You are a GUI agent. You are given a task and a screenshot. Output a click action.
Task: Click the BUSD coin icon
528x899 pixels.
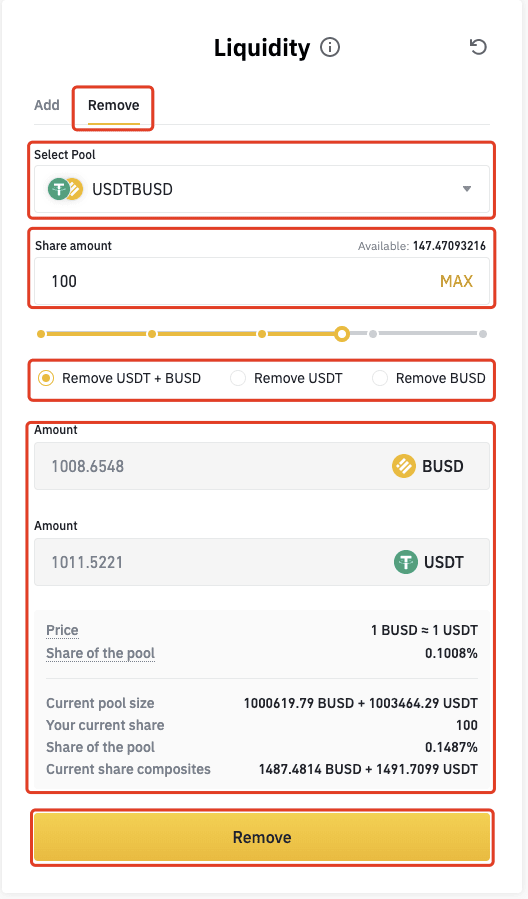click(404, 466)
